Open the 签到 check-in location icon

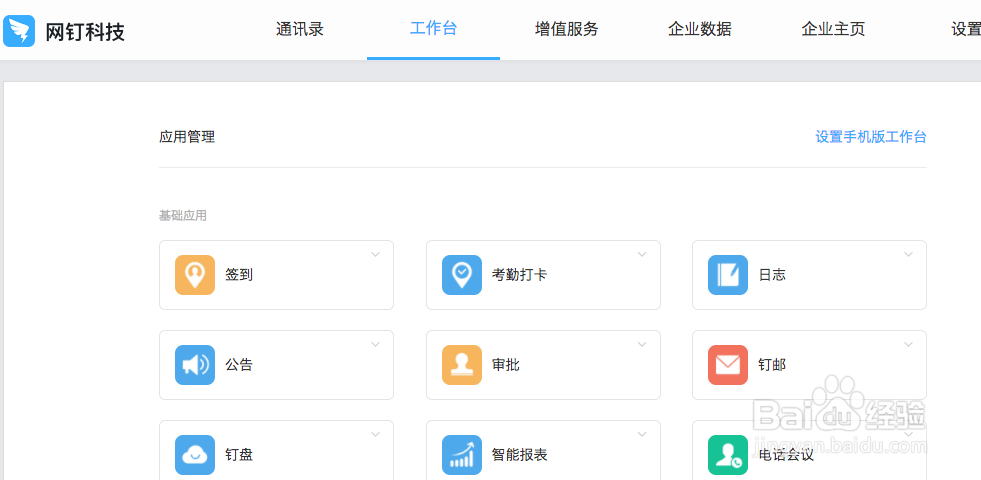(x=195, y=275)
